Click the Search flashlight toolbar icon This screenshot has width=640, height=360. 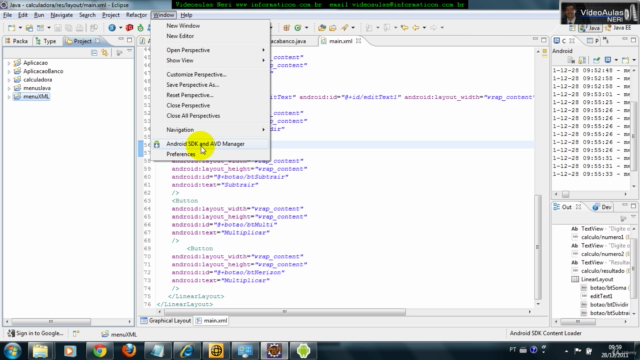345,28
